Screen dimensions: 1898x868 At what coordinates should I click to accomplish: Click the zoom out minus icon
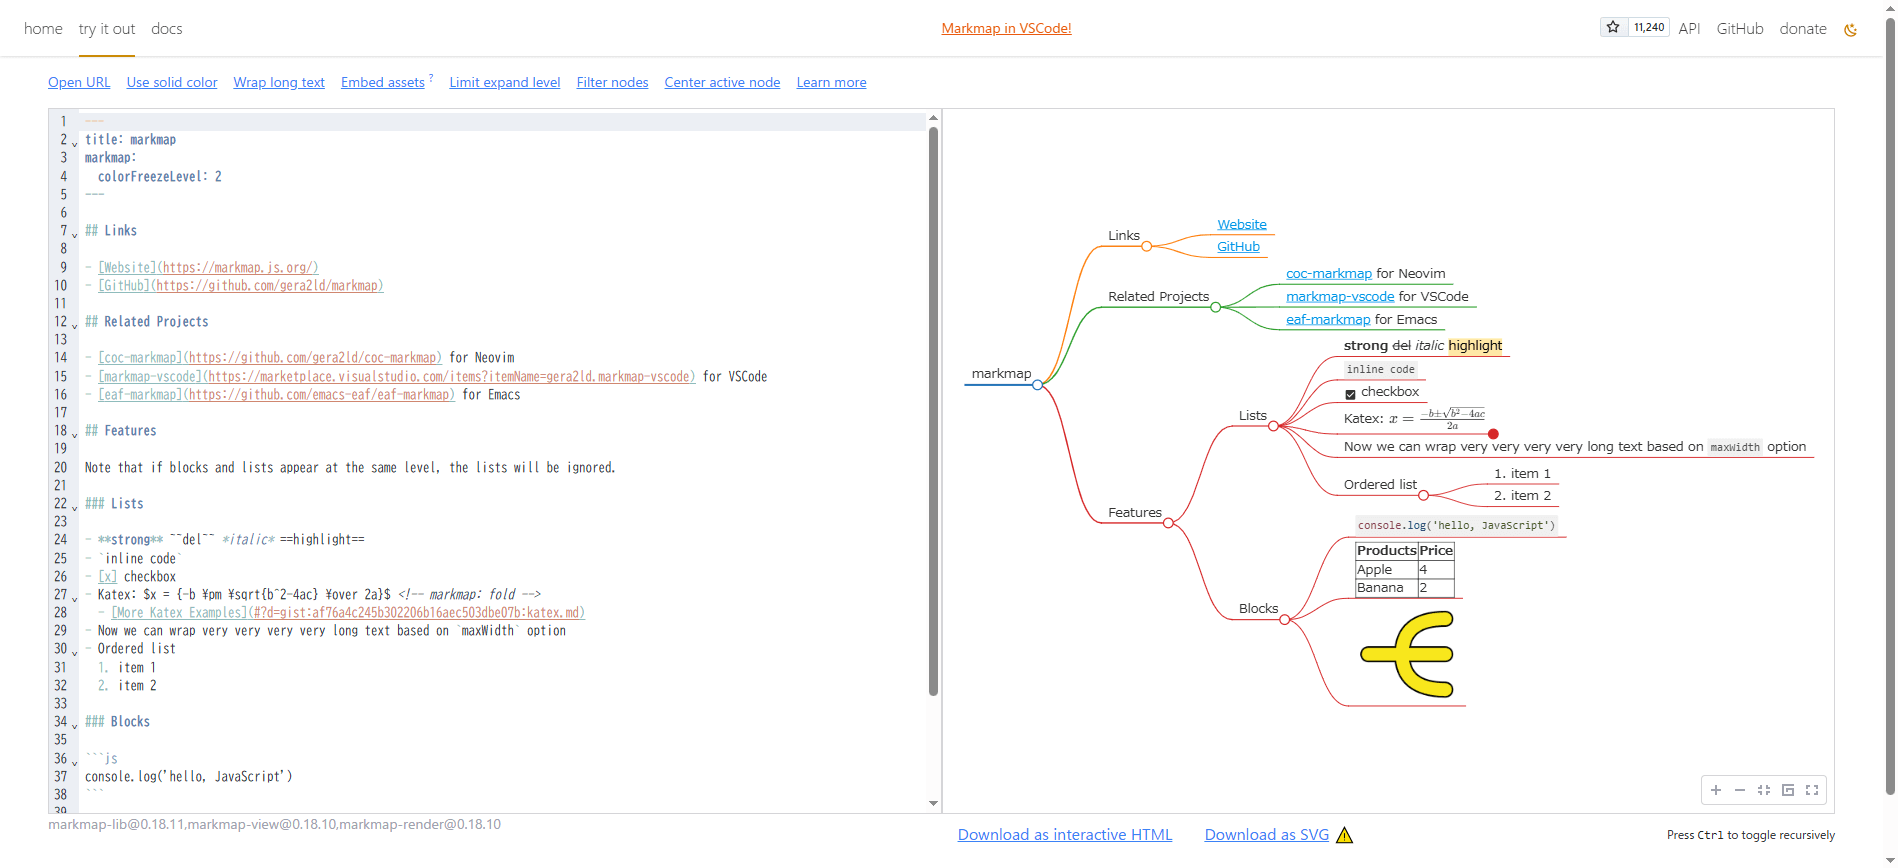(x=1740, y=790)
